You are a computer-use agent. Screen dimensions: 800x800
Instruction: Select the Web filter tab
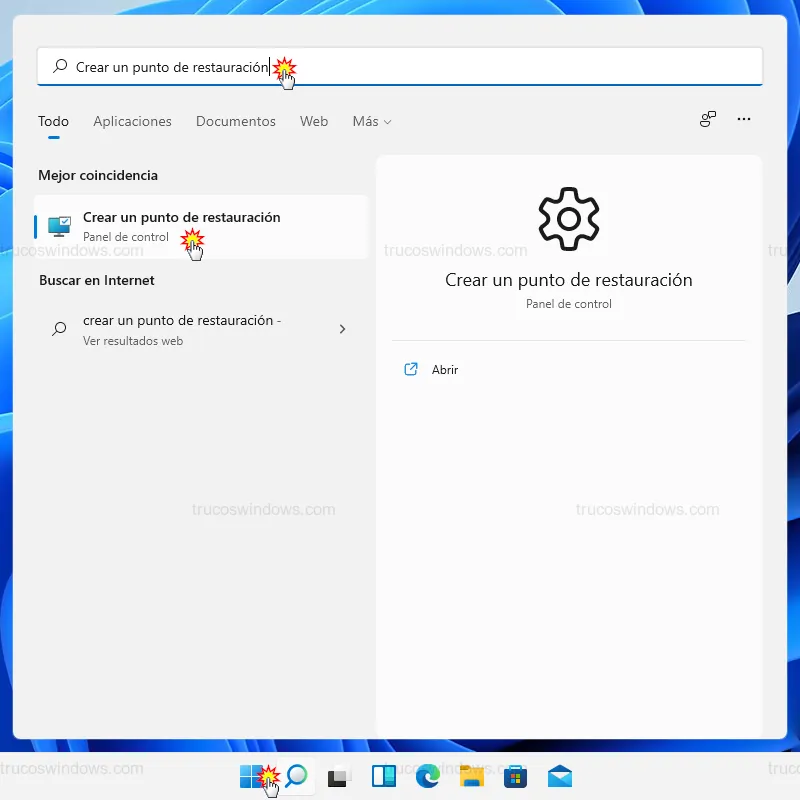314,121
